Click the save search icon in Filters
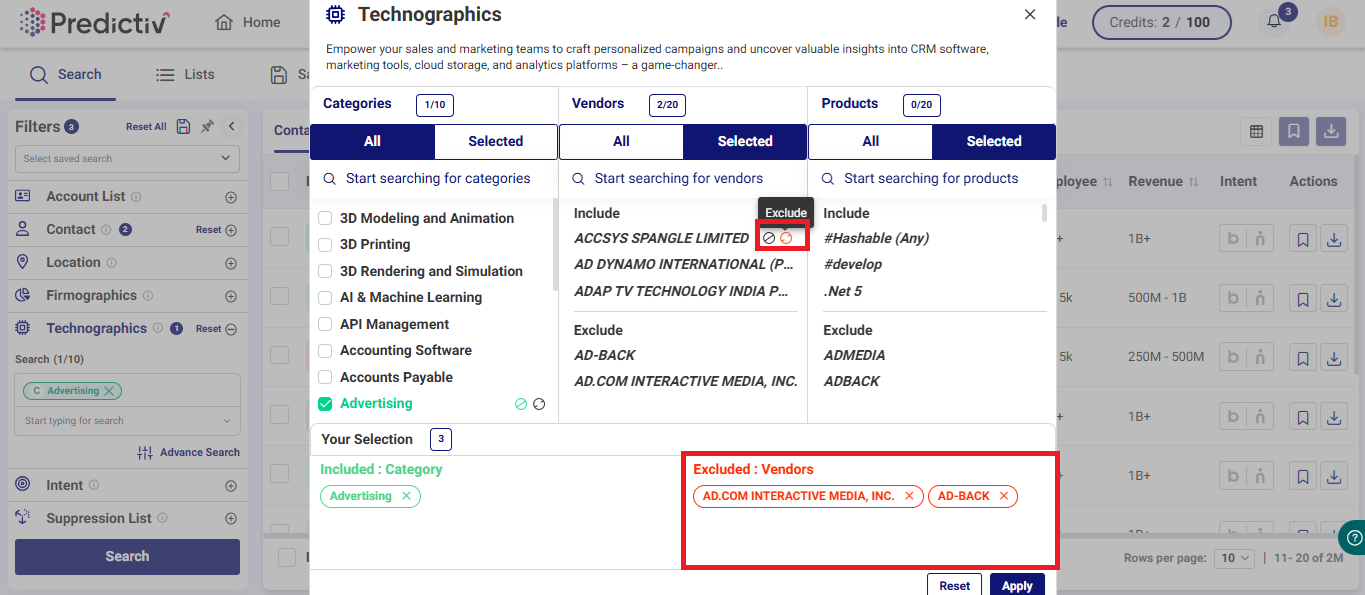 (x=183, y=126)
